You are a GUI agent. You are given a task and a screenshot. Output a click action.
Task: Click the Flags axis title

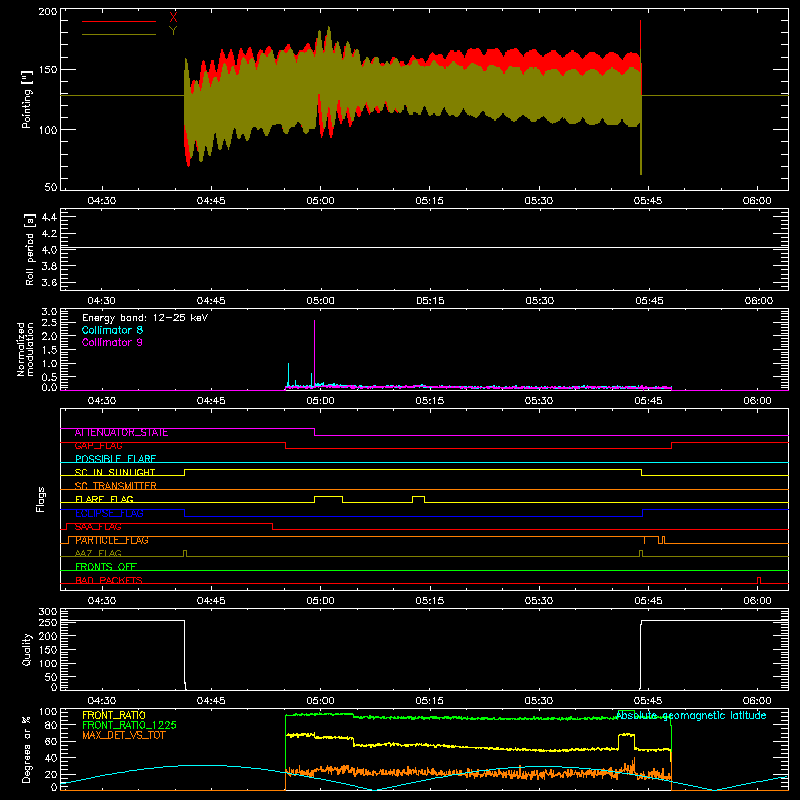(x=40, y=499)
